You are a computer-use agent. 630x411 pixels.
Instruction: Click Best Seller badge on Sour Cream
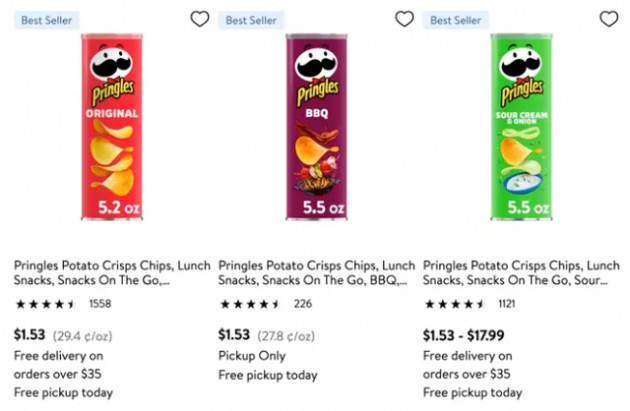point(456,20)
